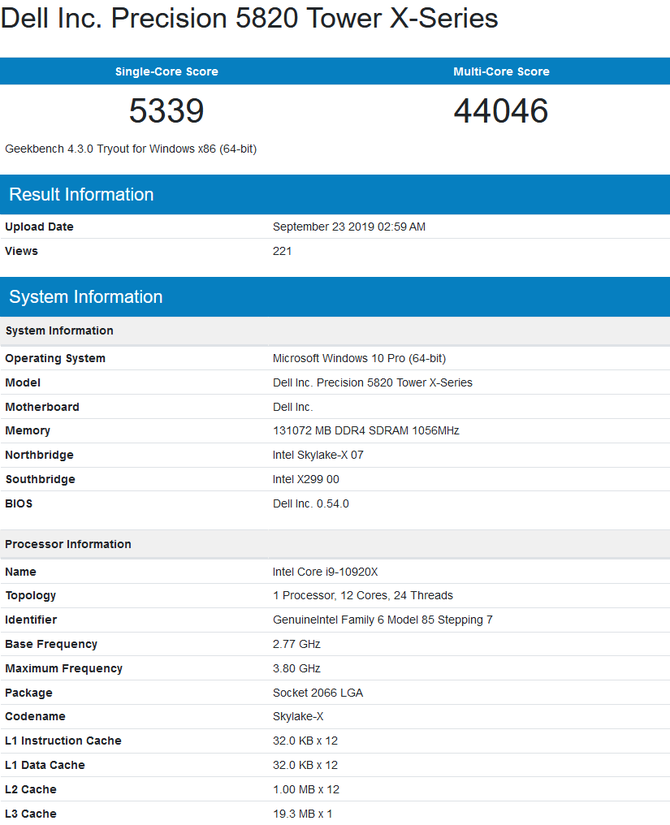This screenshot has height=825, width=670.
Task: Select Microsoft Windows 10 Pro (64-bit) value
Action: 359,358
